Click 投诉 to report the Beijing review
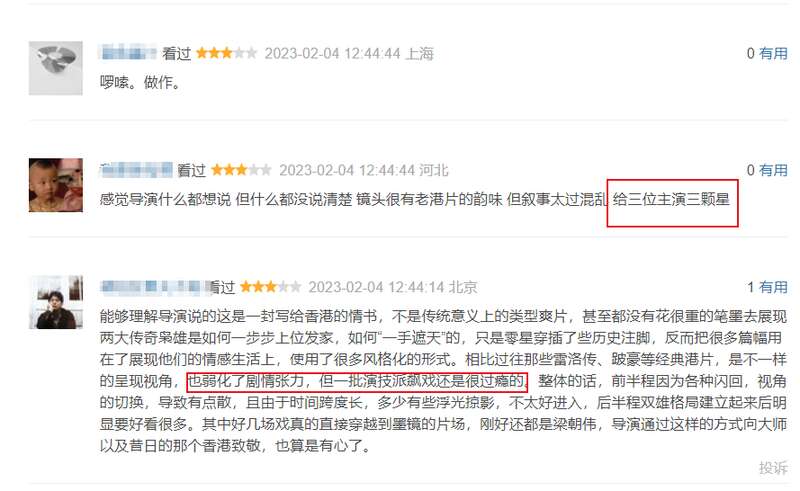The width and height of the screenshot is (800, 491). tap(772, 468)
